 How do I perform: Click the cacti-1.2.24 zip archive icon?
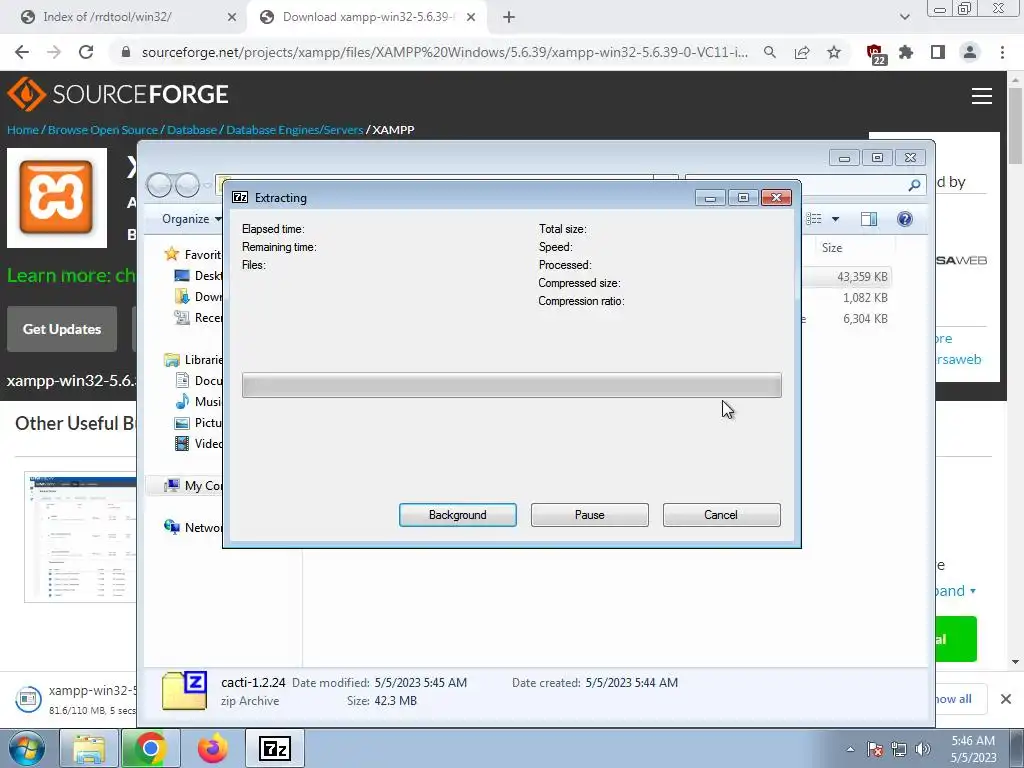(x=184, y=690)
